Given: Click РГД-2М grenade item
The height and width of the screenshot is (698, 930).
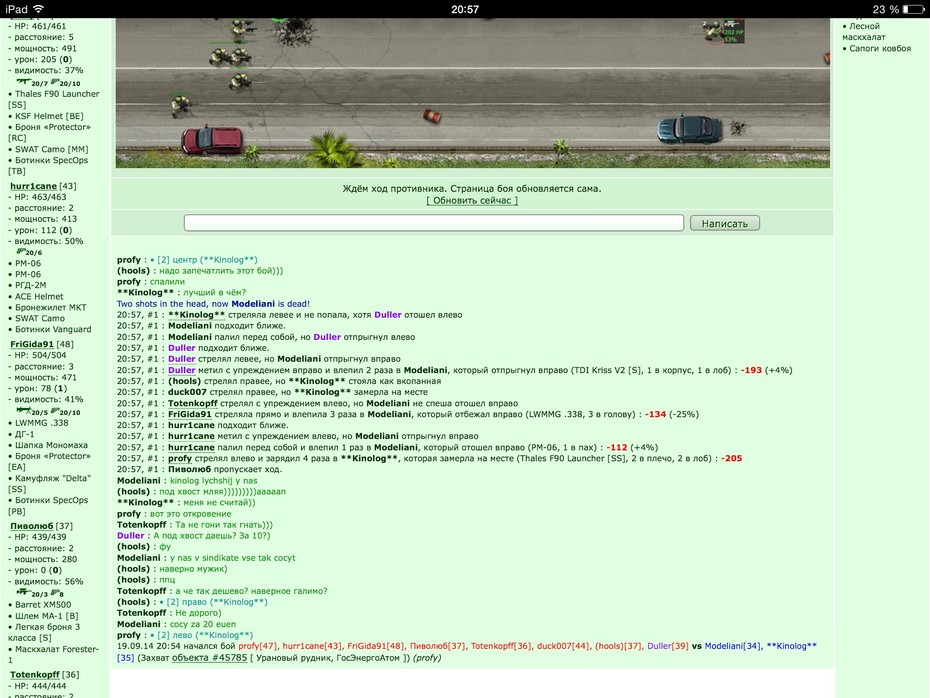Looking at the screenshot, I should [x=31, y=285].
